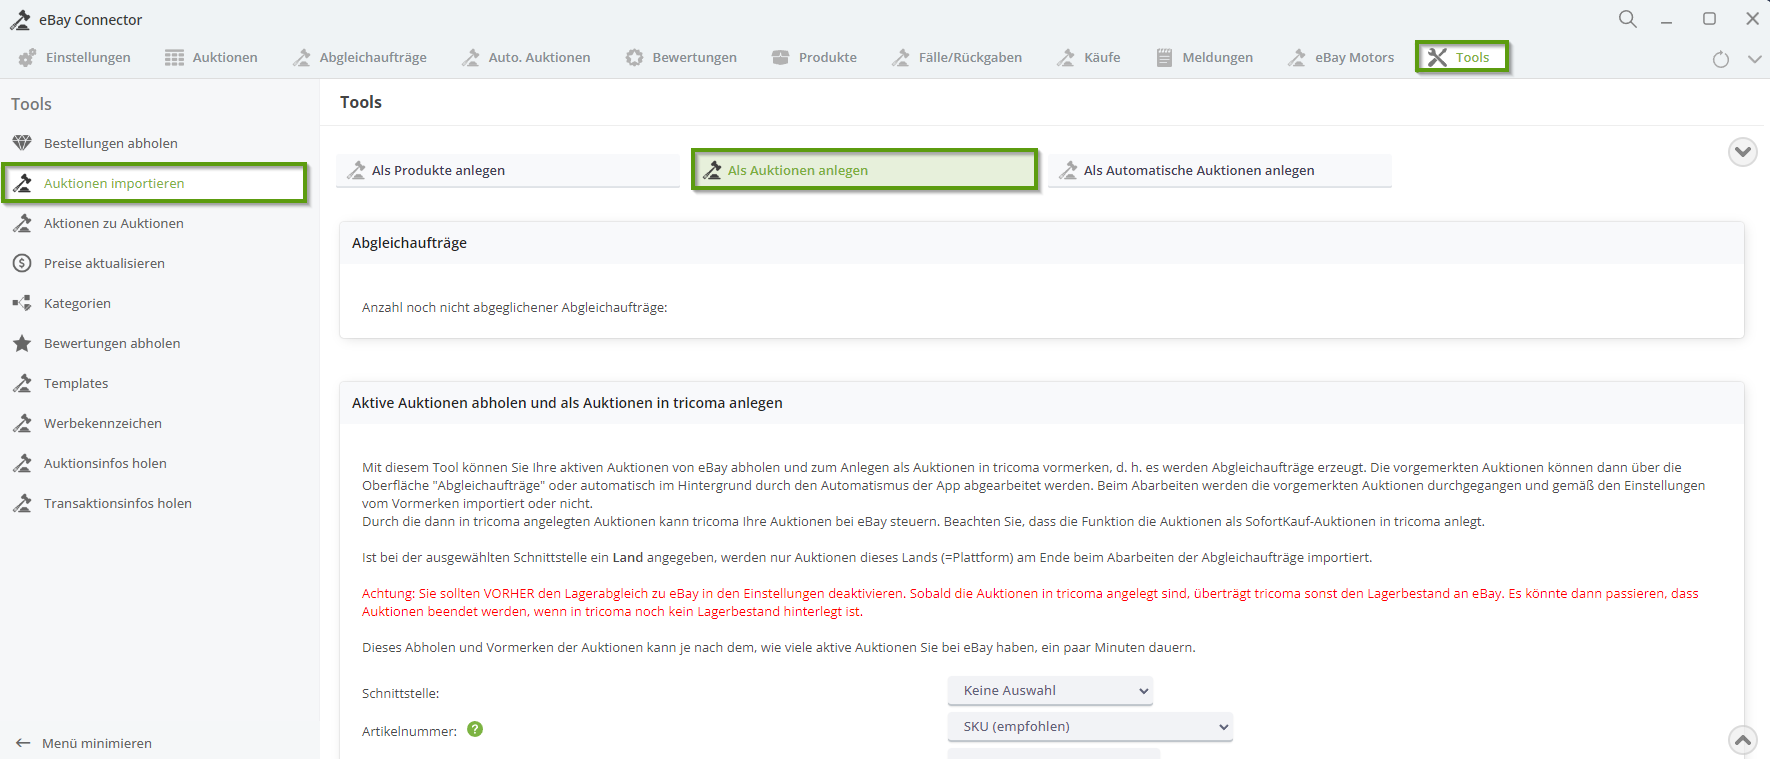The image size is (1770, 759).
Task: Expand the top navigation chevron
Action: 1754,59
